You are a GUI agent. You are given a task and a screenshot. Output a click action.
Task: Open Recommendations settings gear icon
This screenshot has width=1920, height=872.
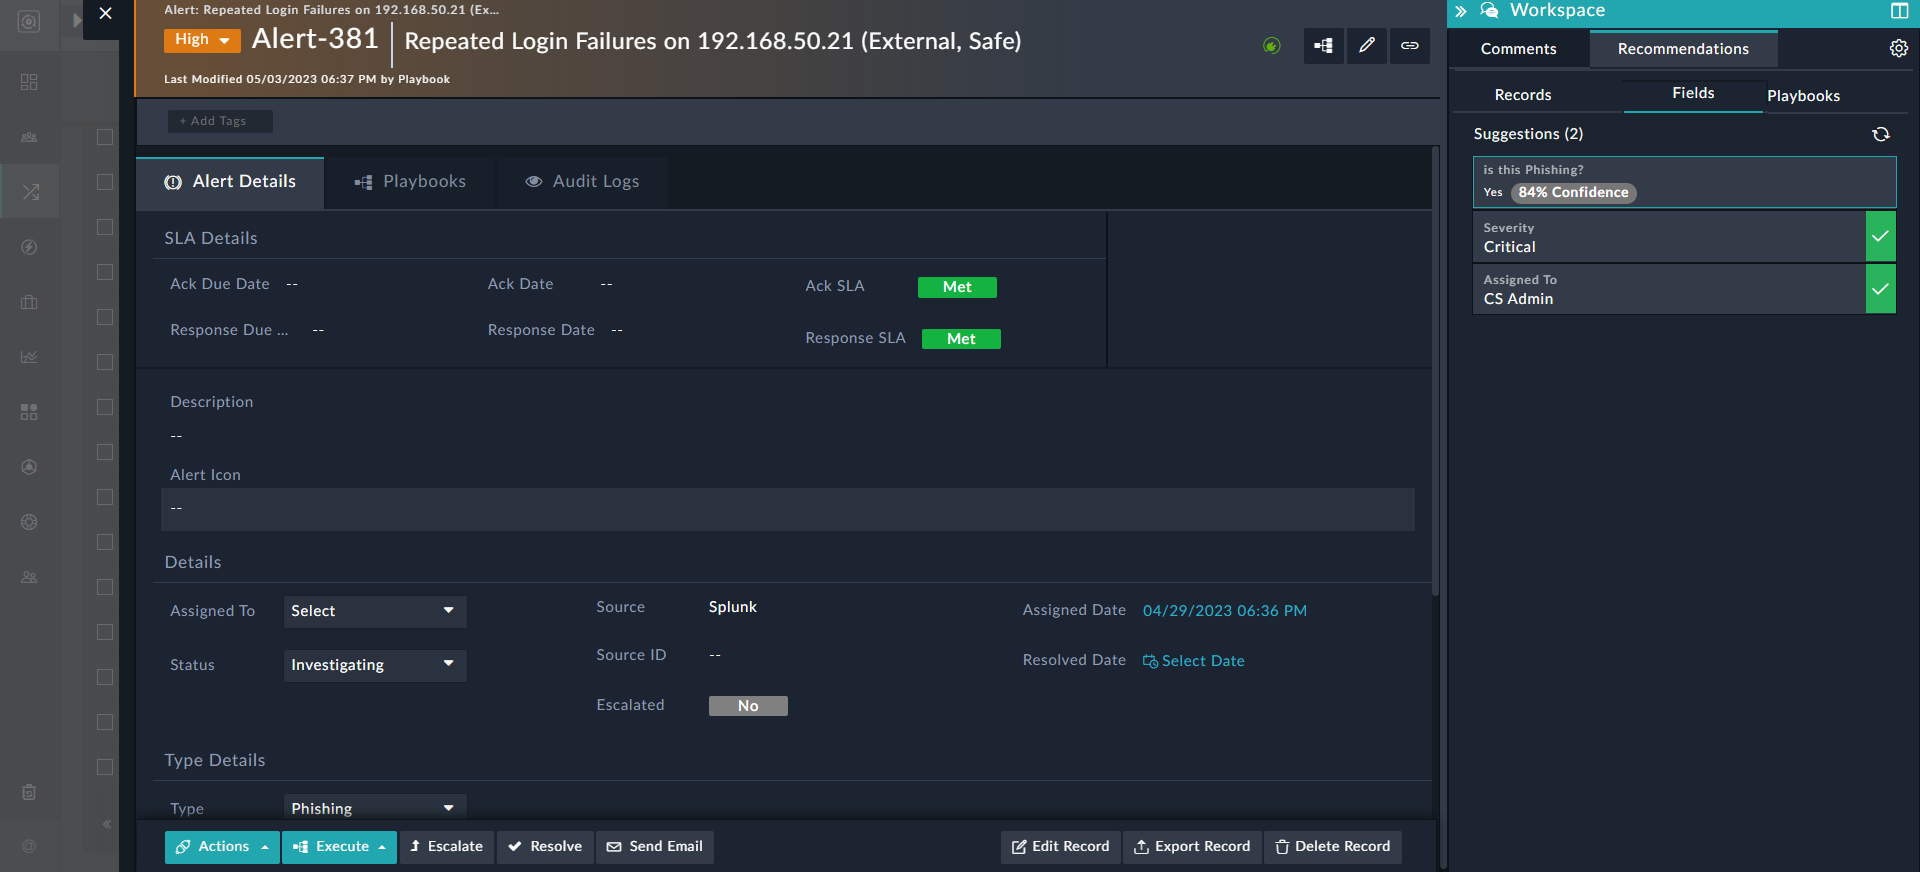[1898, 49]
